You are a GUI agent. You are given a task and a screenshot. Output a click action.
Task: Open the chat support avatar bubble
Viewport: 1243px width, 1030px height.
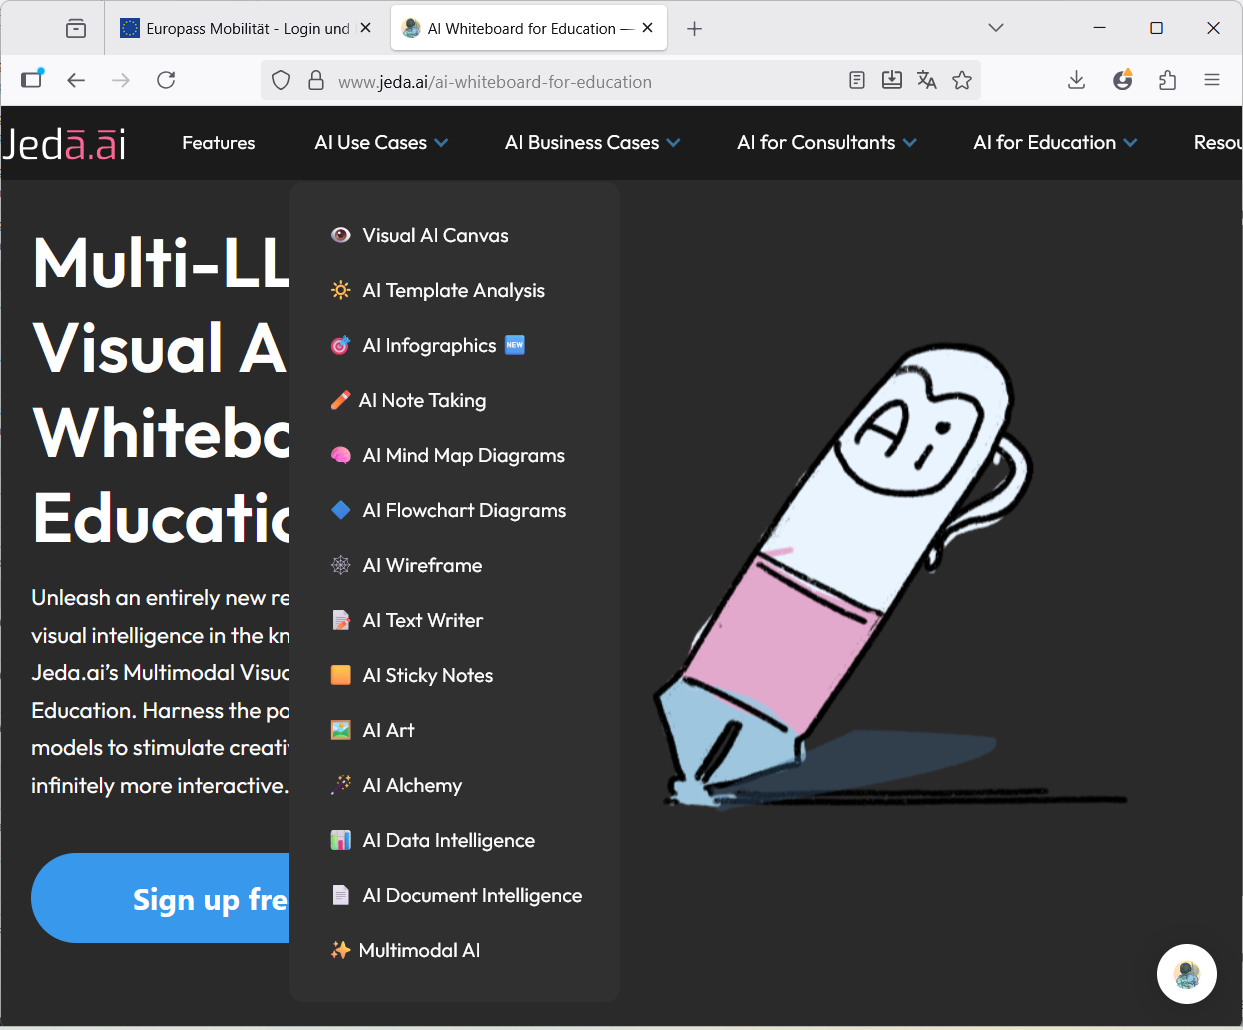1186,974
